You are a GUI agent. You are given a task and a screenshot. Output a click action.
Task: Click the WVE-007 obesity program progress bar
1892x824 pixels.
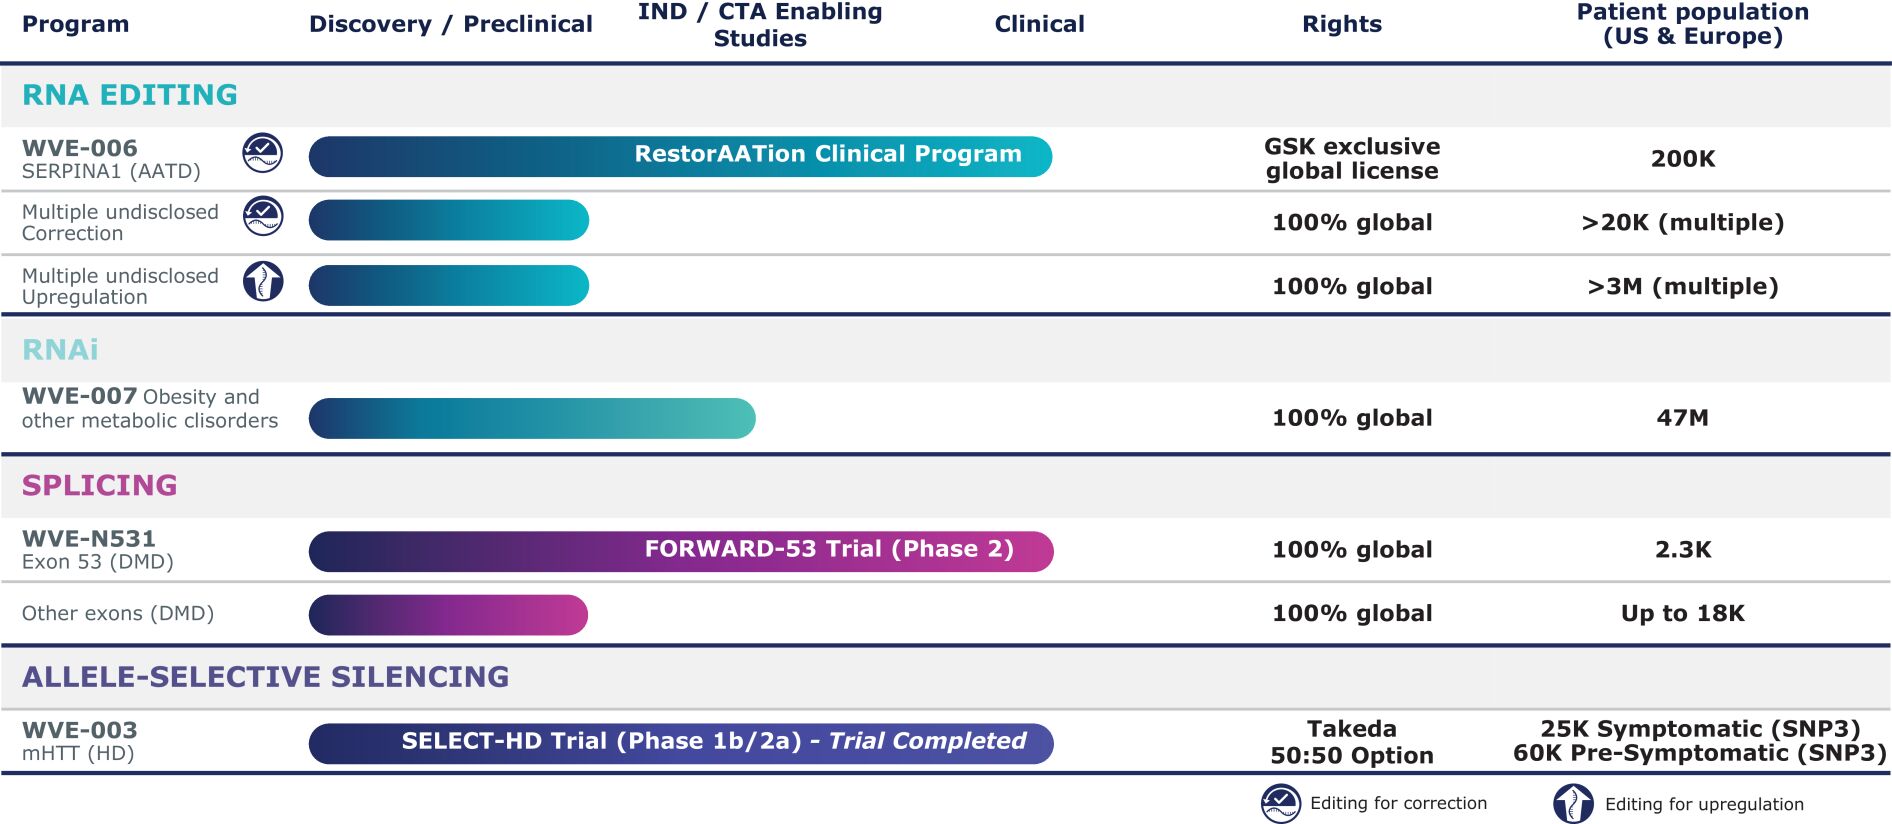(x=532, y=418)
